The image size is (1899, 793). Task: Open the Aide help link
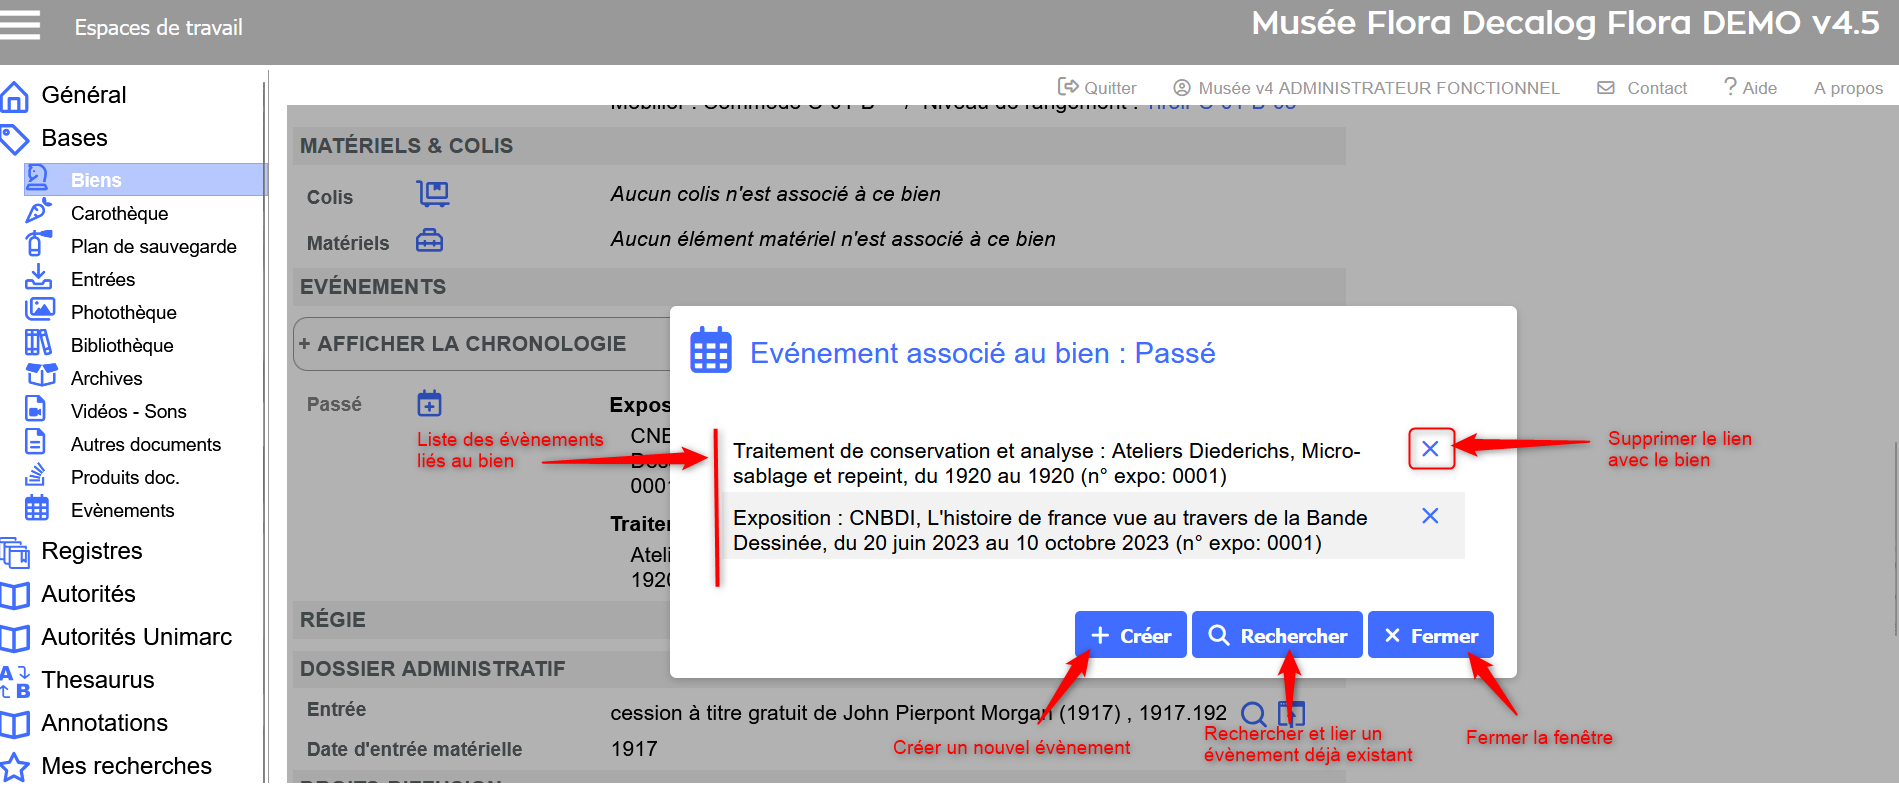(x=1750, y=88)
